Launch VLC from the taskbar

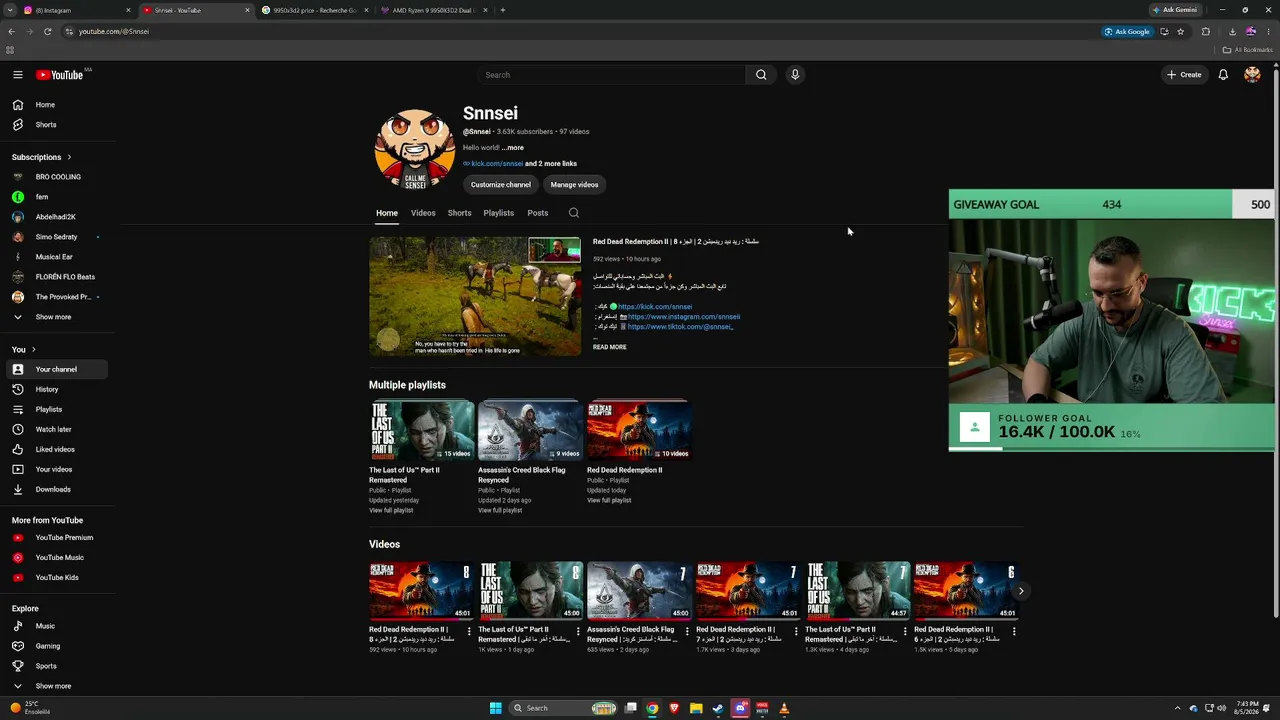tap(784, 708)
